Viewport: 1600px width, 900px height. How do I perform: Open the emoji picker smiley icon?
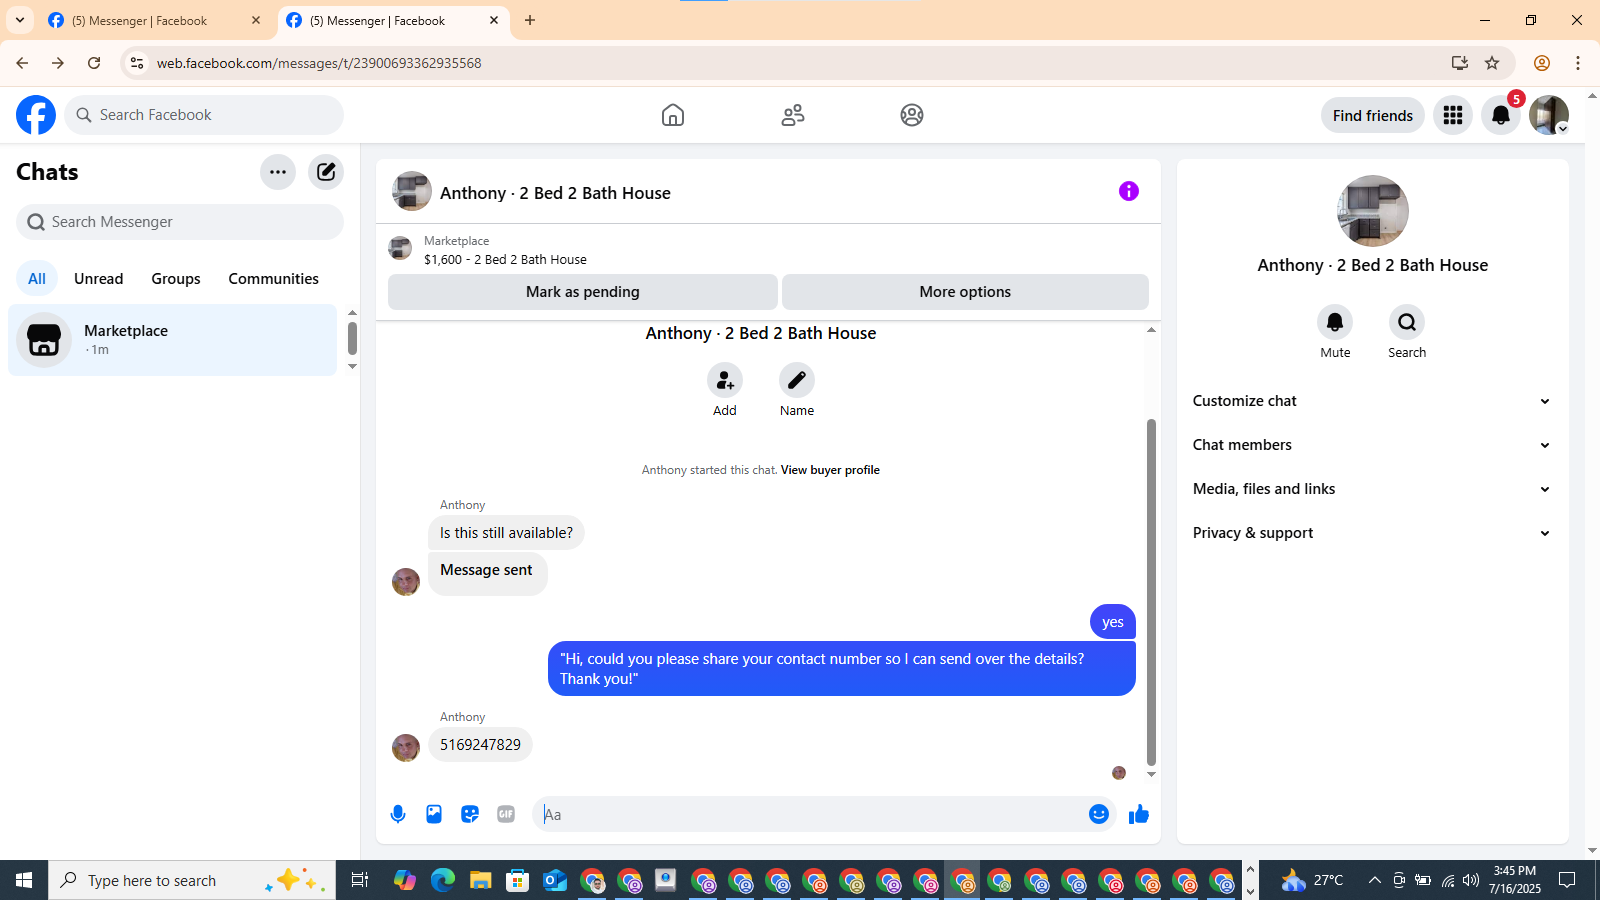1099,814
